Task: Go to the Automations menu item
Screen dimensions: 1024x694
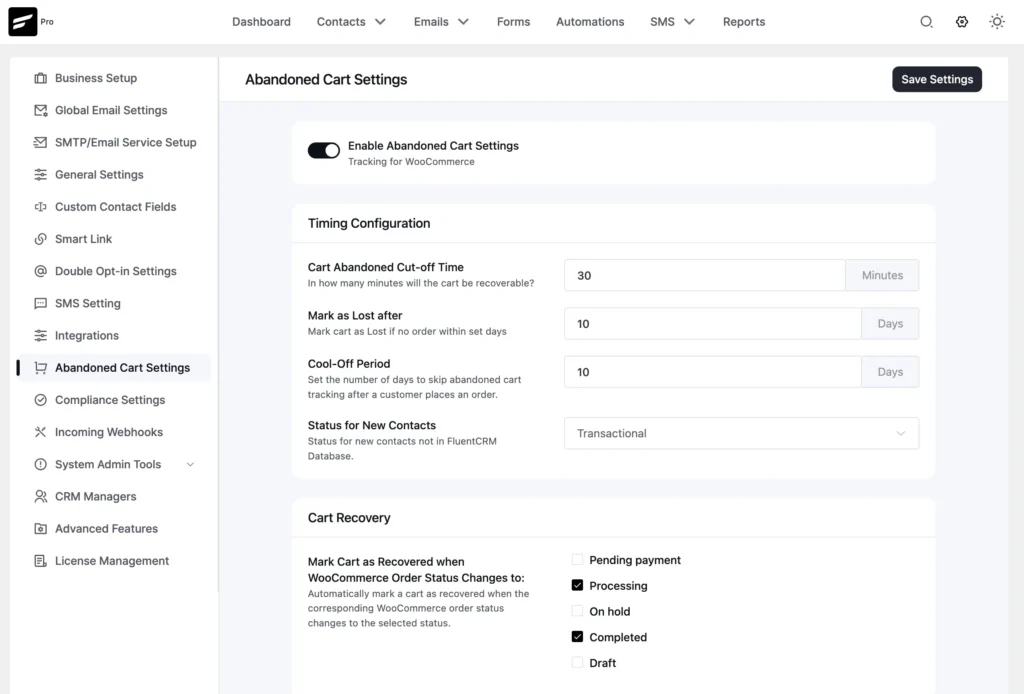Action: (590, 22)
